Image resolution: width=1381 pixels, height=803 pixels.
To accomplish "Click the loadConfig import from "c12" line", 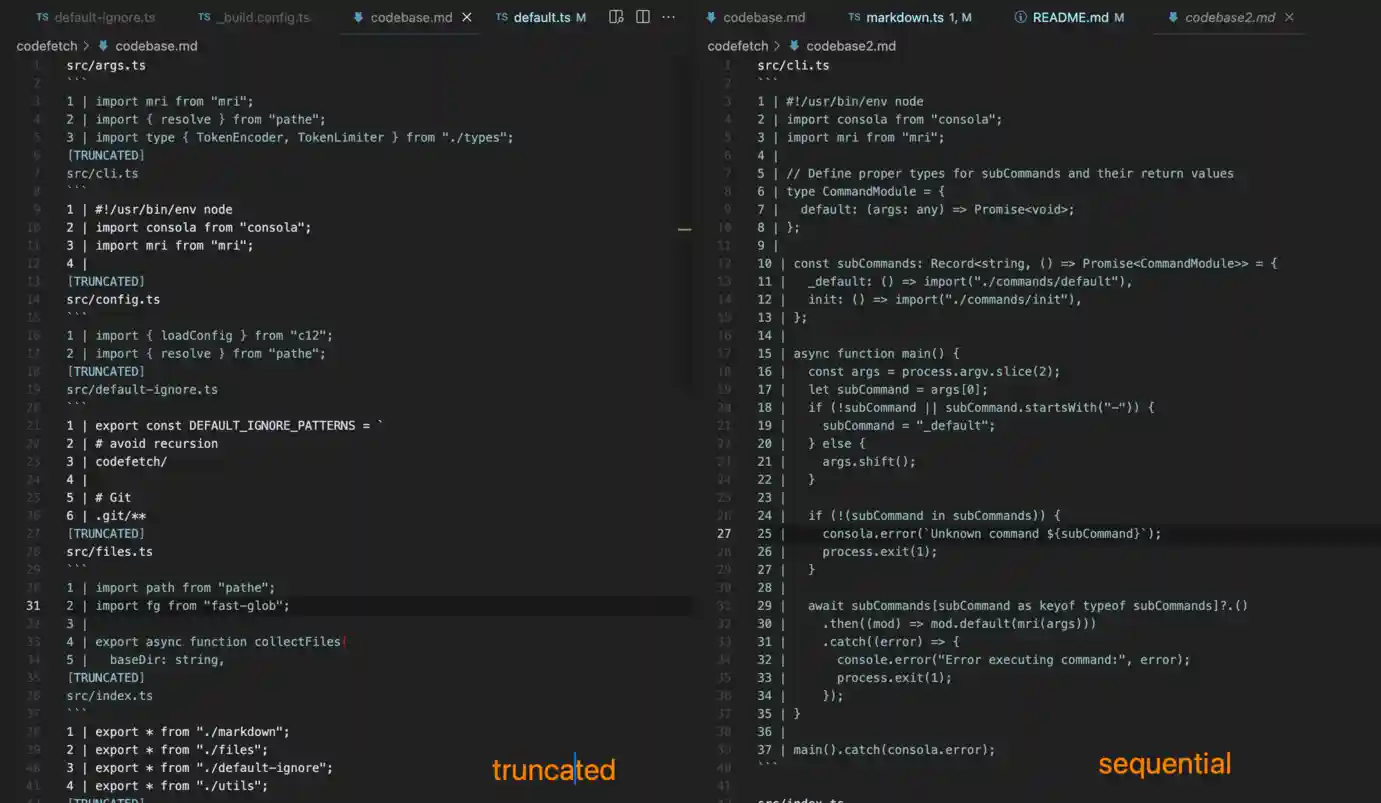I will point(200,336).
